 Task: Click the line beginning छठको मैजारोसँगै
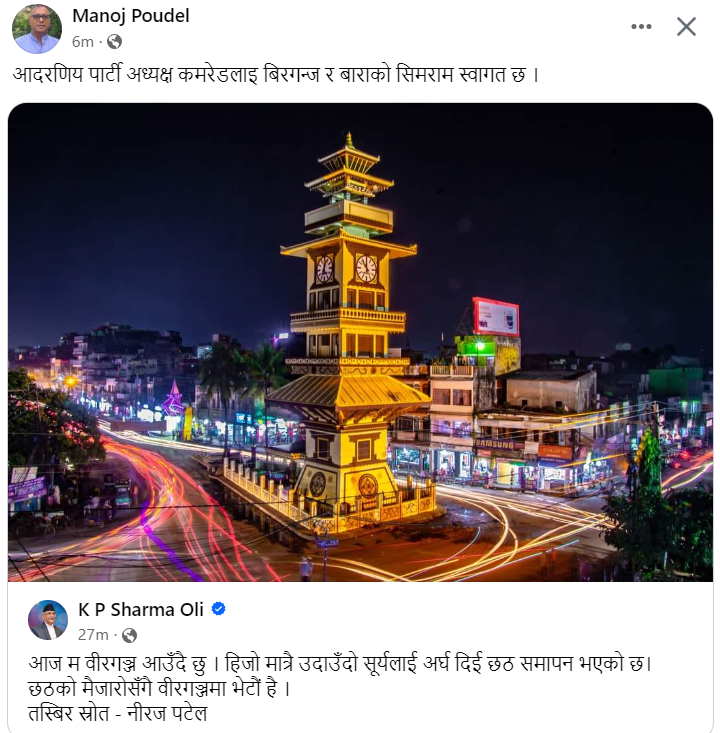[159, 689]
